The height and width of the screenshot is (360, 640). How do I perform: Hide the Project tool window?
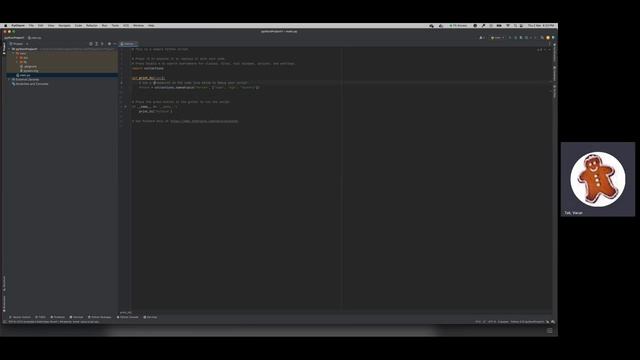coord(115,44)
